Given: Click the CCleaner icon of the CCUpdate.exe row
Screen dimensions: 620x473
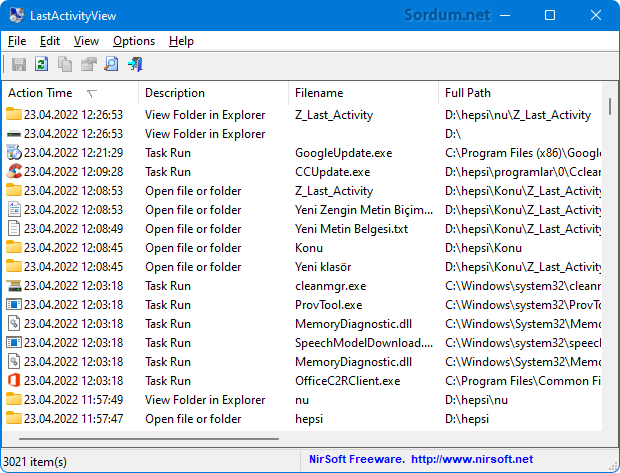Looking at the screenshot, I should [x=14, y=171].
